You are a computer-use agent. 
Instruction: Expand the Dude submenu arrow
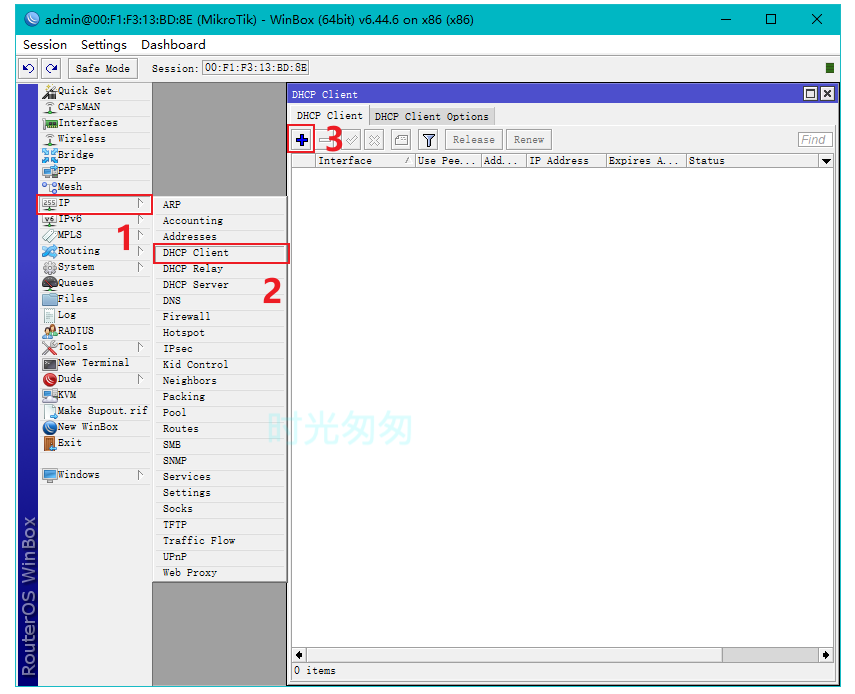click(x=141, y=379)
